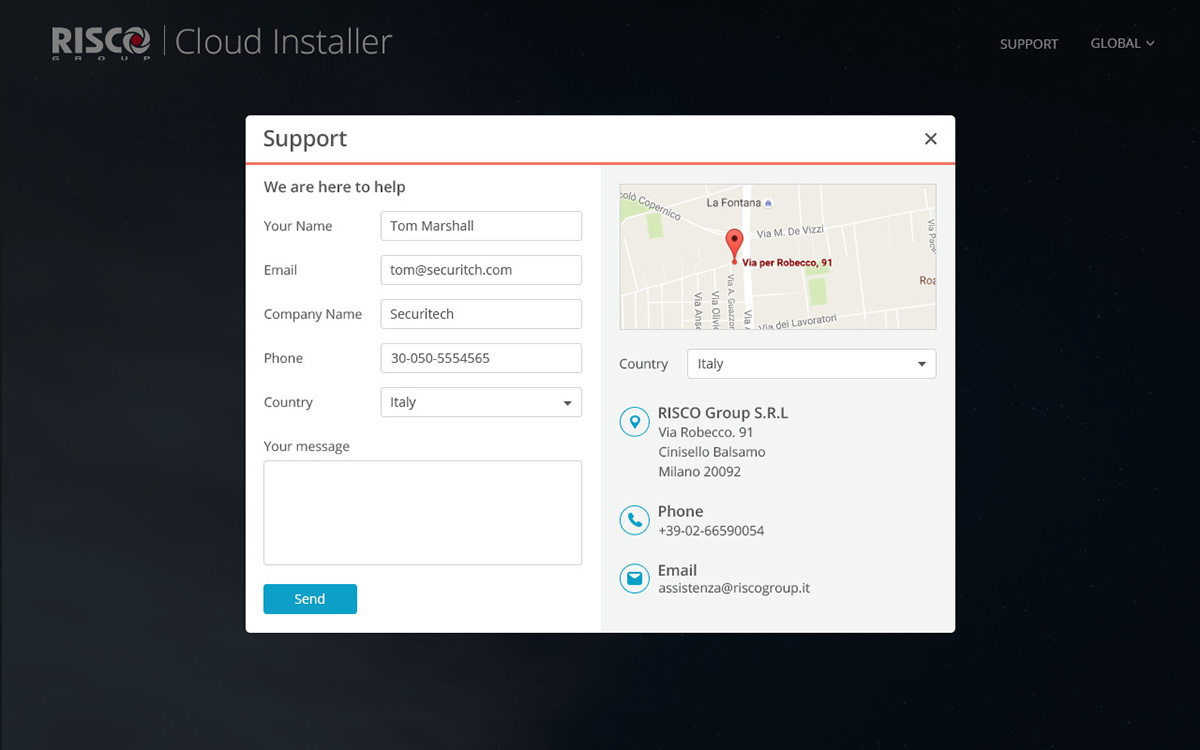Click the Via per Robecco, 91 map label
The image size is (1200, 750).
[x=787, y=263]
